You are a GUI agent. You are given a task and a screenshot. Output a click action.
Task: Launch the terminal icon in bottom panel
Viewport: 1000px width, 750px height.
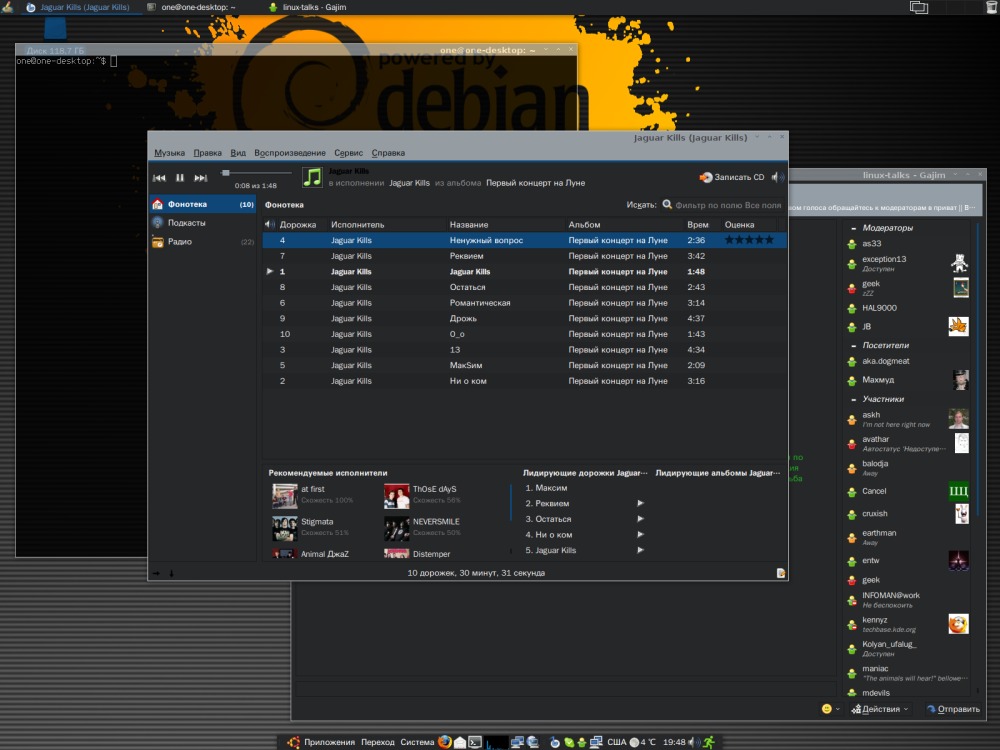(475, 742)
